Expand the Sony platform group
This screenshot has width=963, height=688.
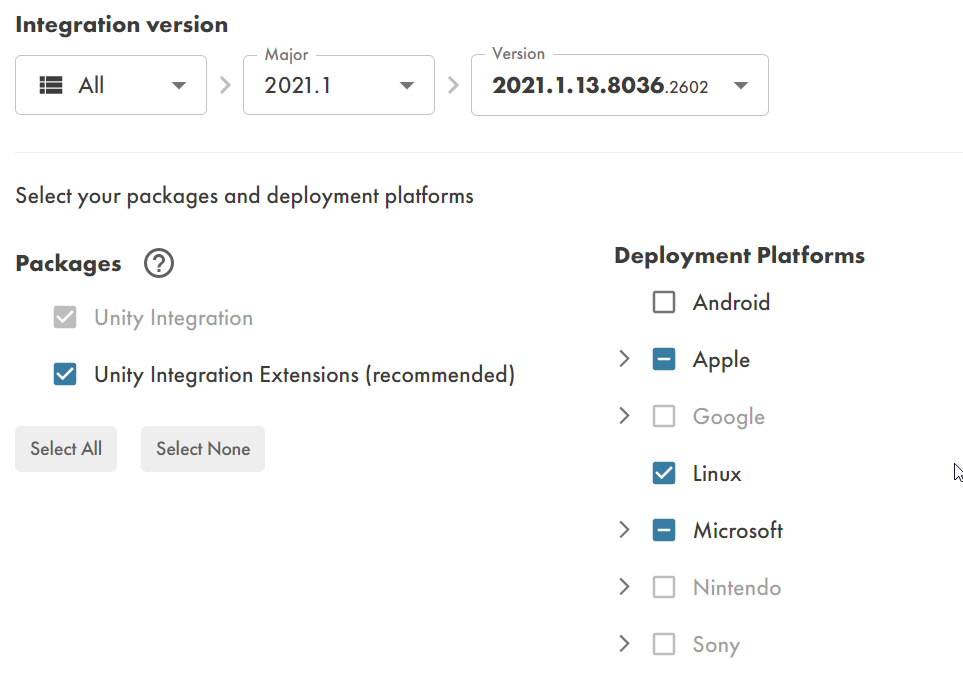click(625, 644)
